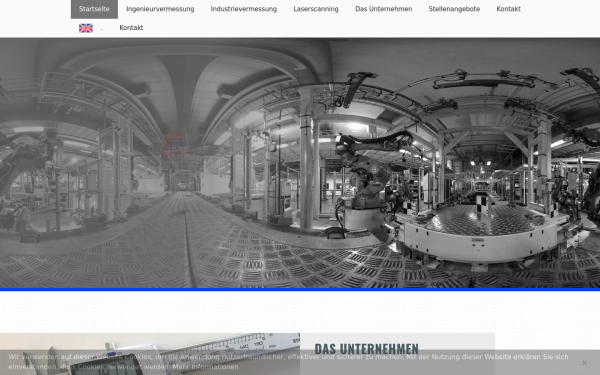The image size is (600, 375).
Task: Open the Das Unternehmen menu item
Action: (383, 9)
